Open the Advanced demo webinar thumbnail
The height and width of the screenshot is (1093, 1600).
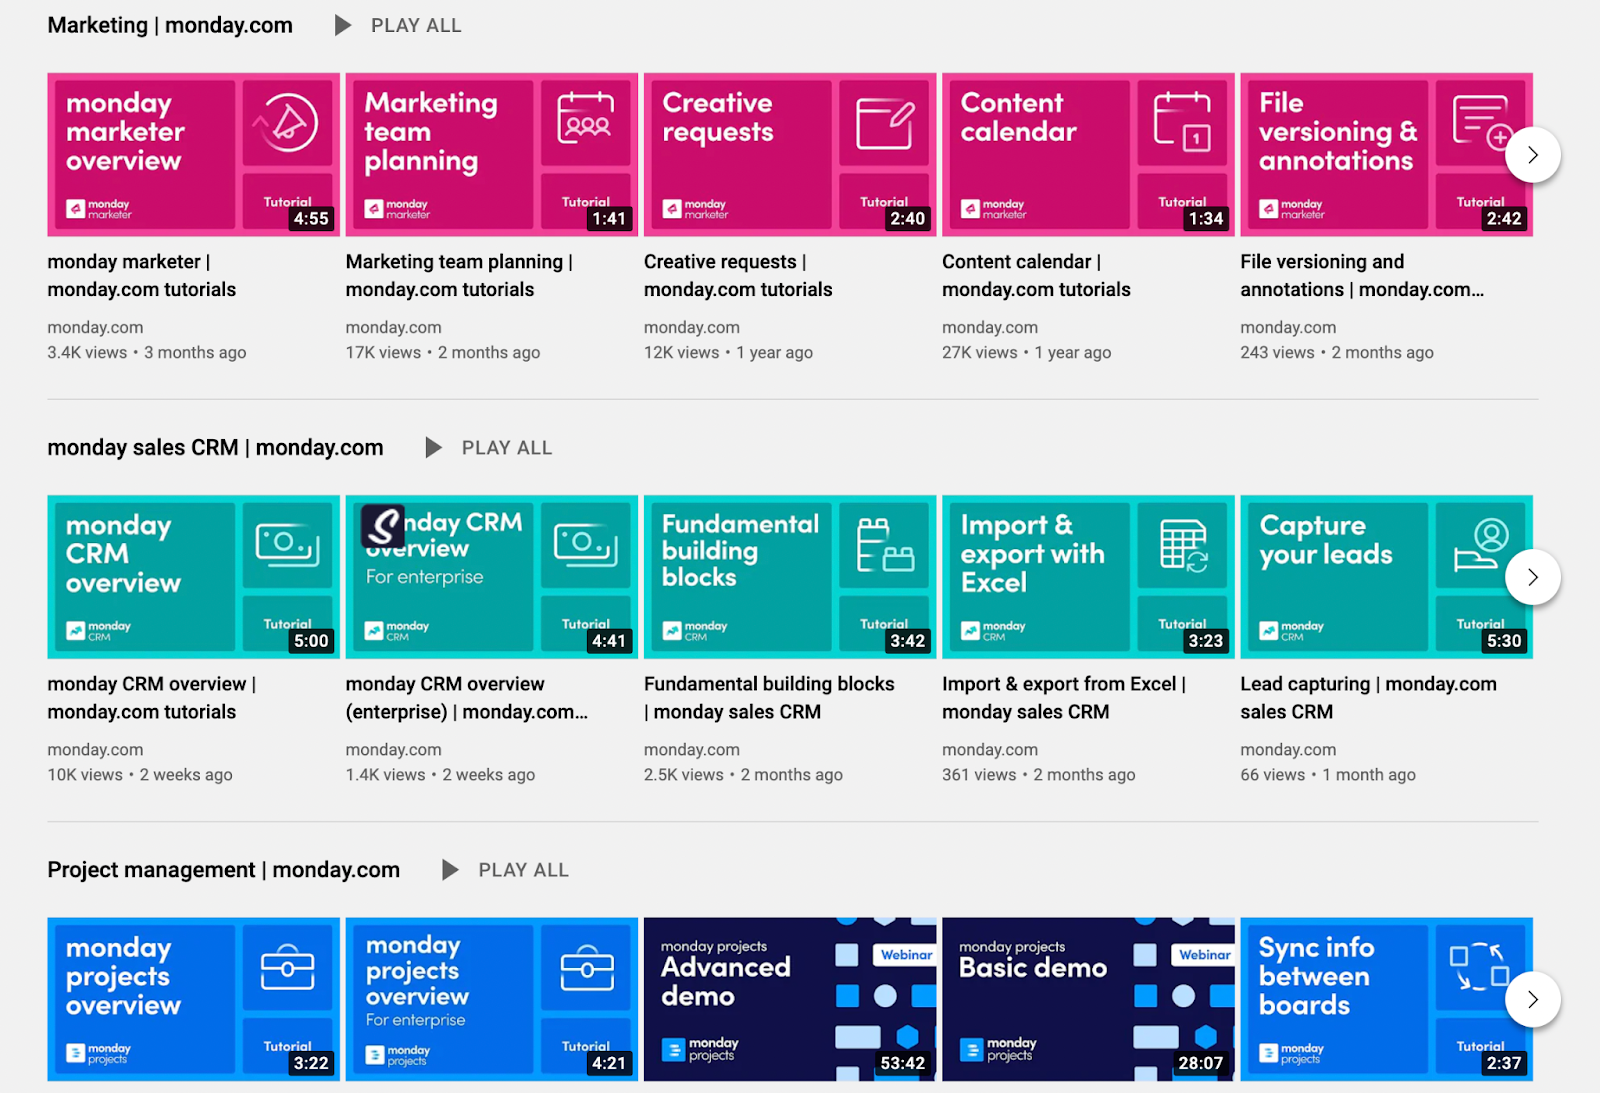(790, 999)
